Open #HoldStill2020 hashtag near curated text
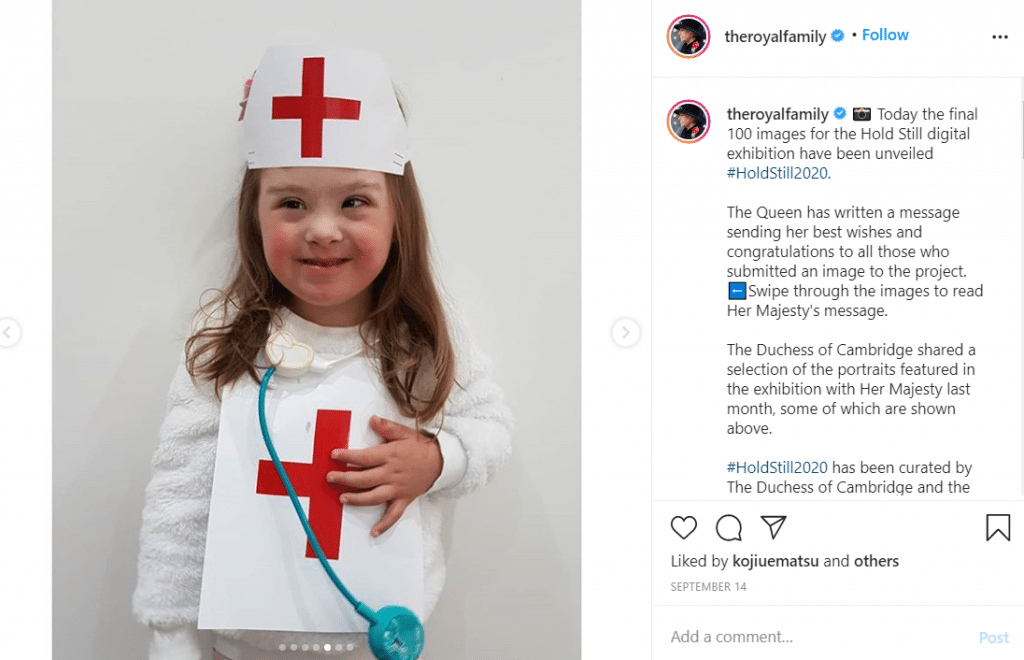The width and height of the screenshot is (1024, 660). point(777,467)
